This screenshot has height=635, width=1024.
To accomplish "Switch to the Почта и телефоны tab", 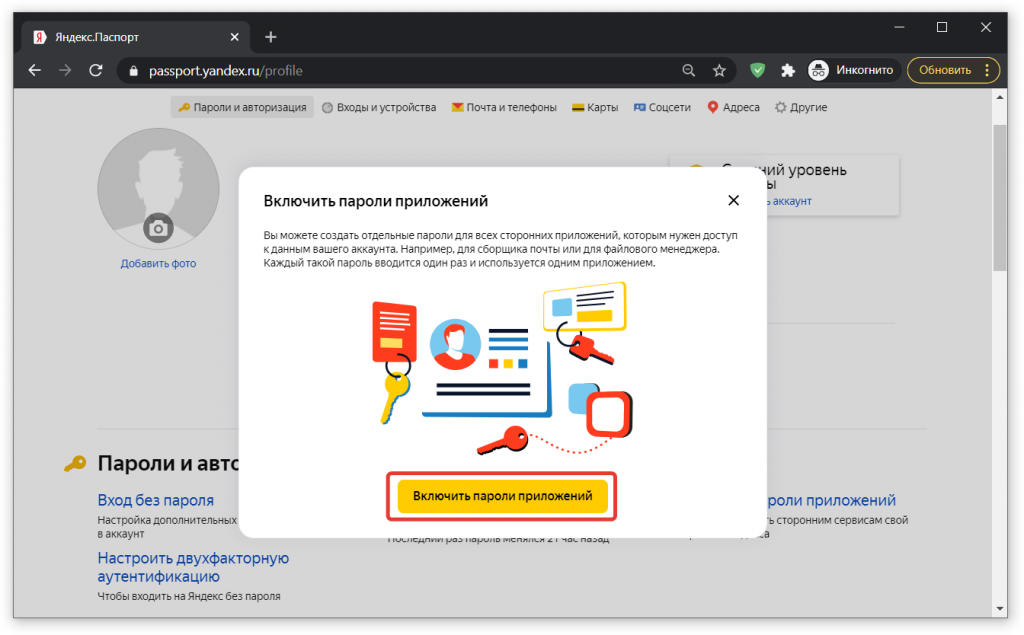I will pyautogui.click(x=500, y=107).
